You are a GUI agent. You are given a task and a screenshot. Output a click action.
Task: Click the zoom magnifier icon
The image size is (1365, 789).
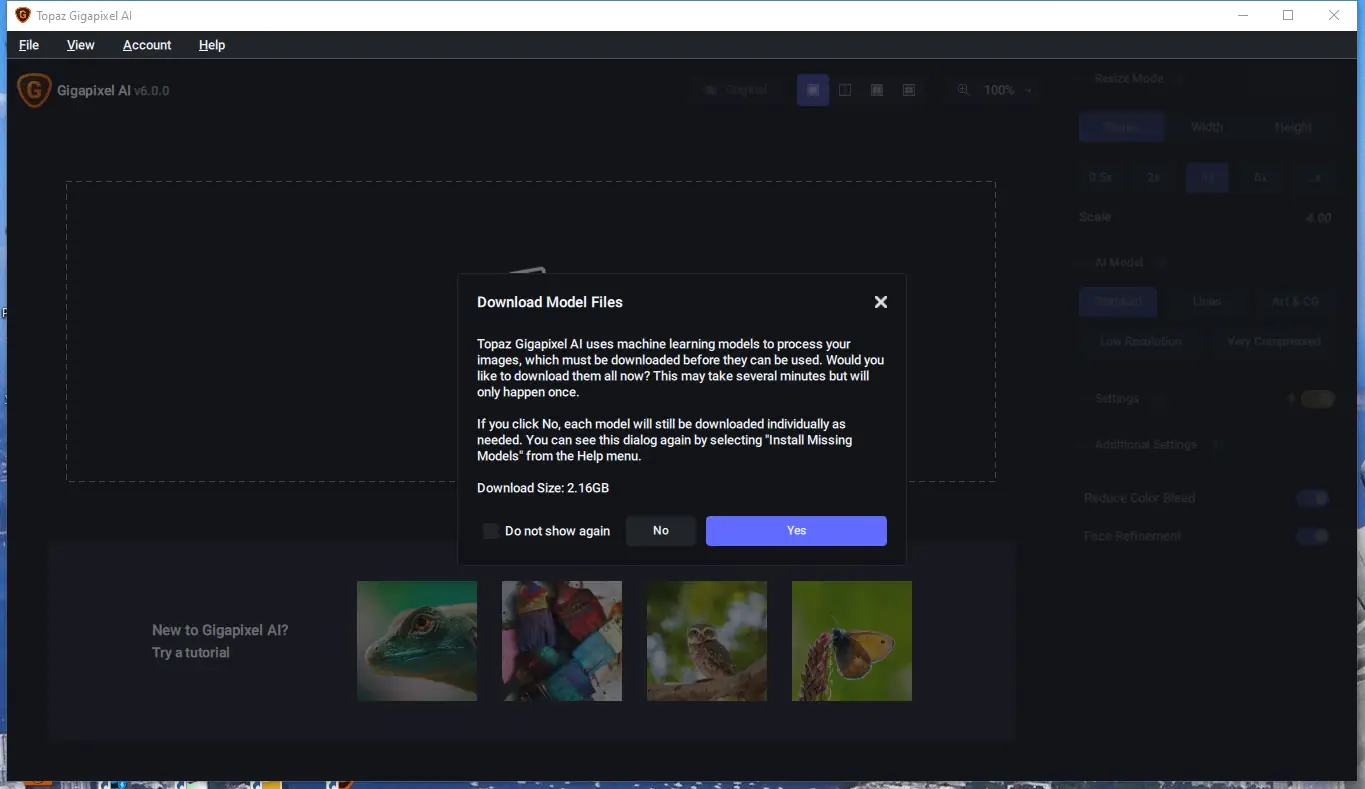(x=963, y=90)
